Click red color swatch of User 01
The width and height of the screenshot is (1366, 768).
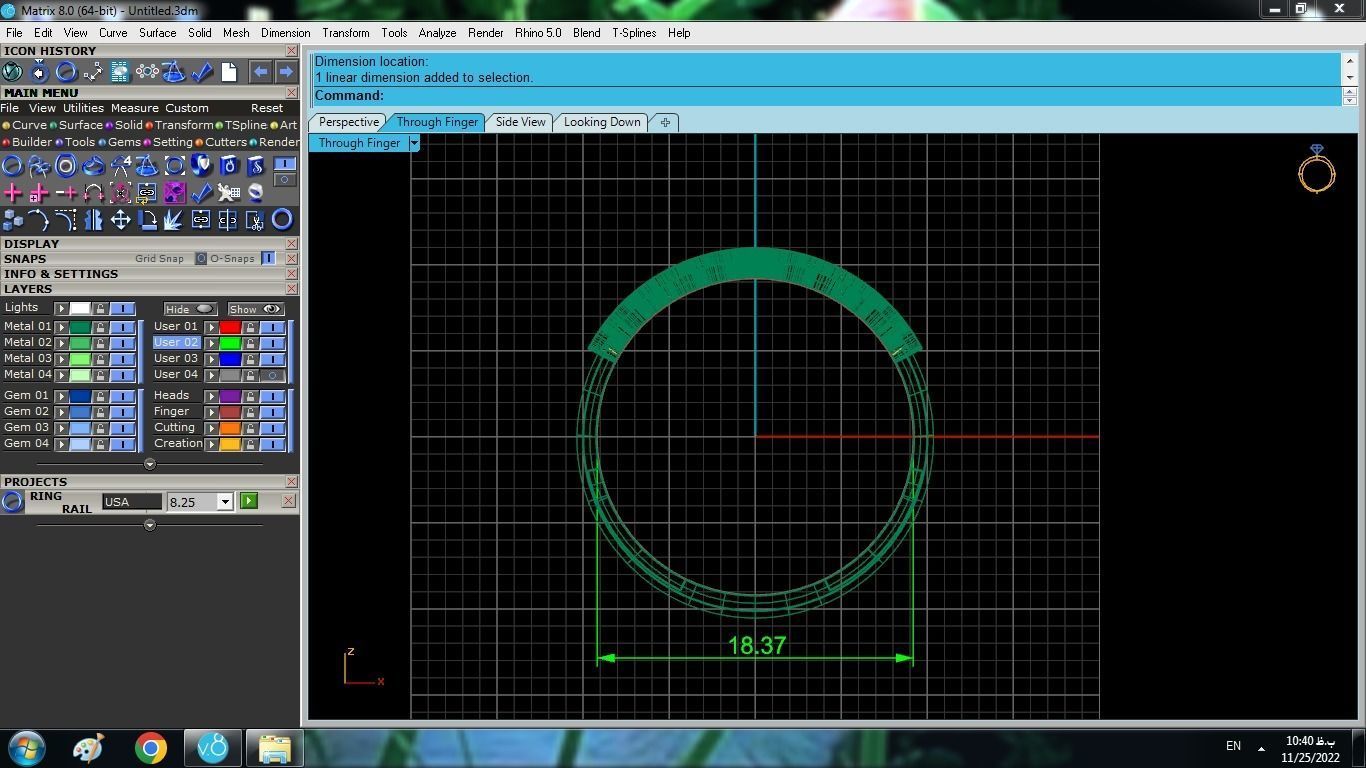230,327
